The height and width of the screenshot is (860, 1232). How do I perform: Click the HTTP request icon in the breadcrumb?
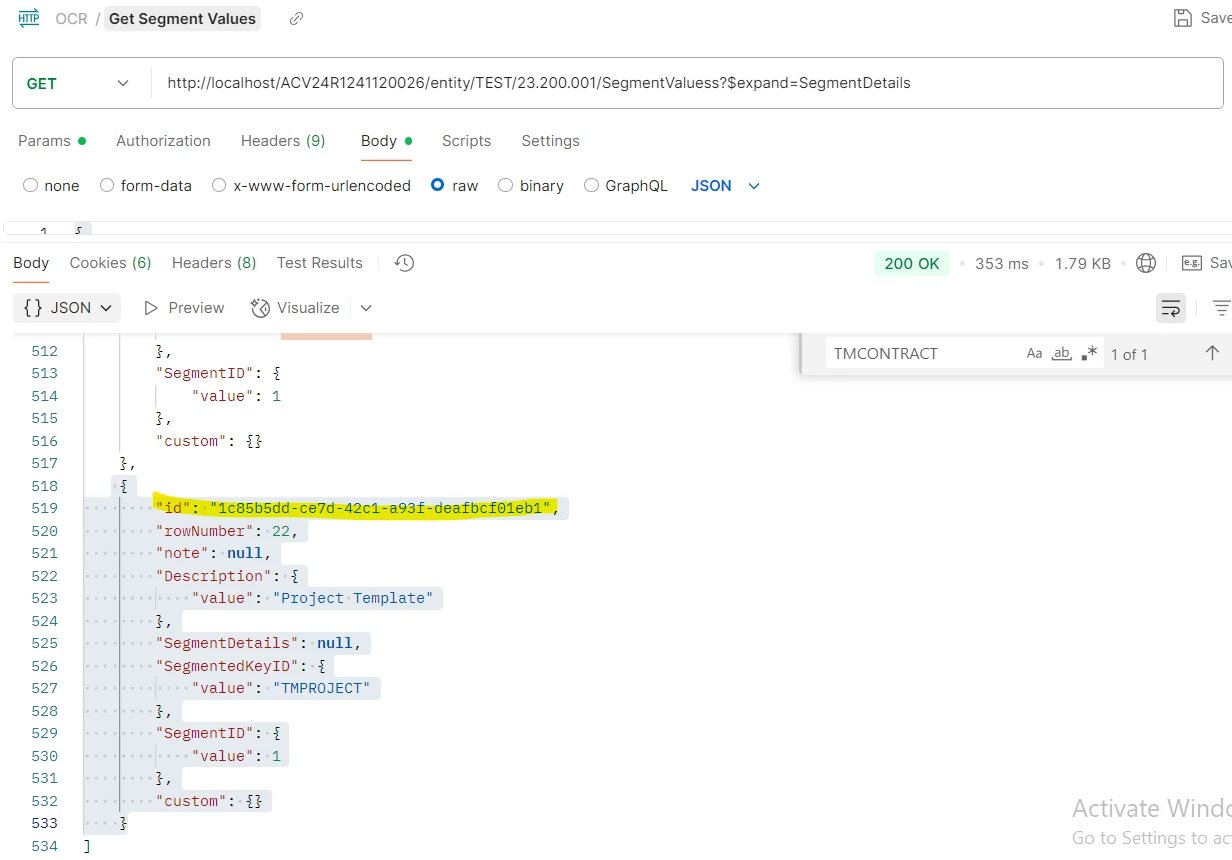[x=28, y=18]
